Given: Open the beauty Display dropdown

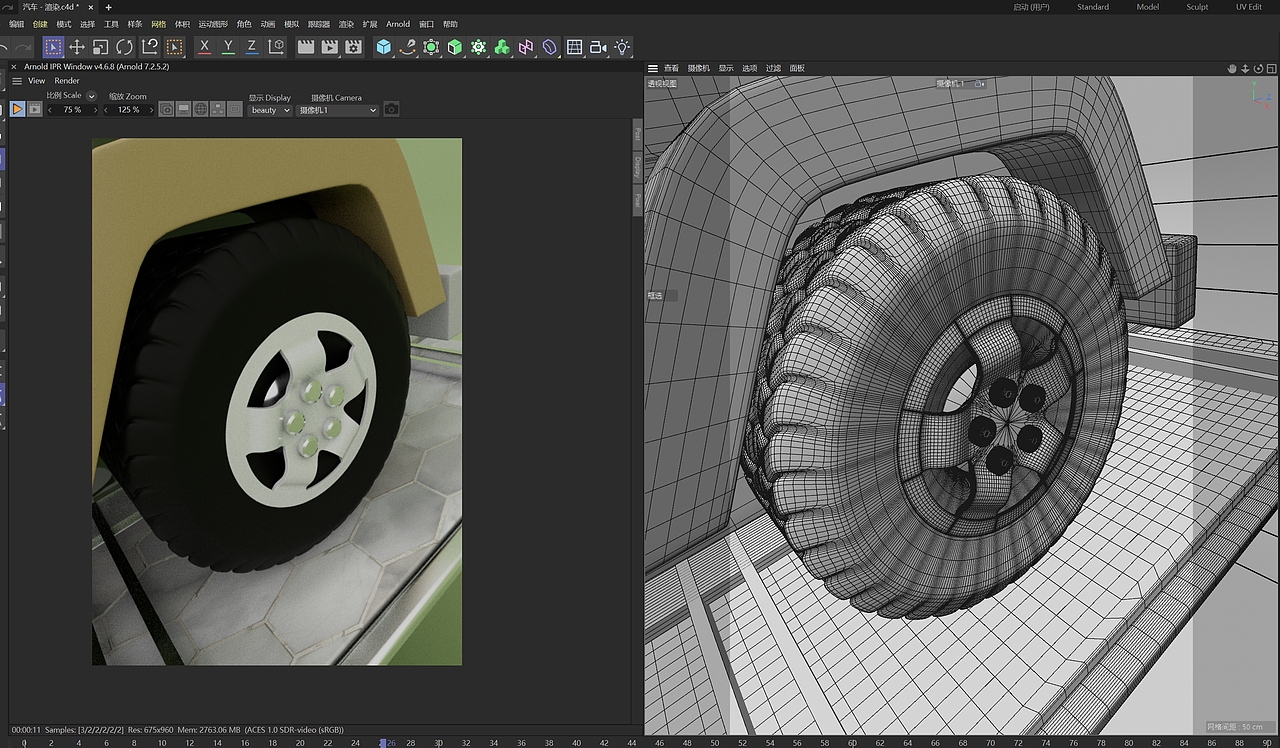Looking at the screenshot, I should point(270,110).
